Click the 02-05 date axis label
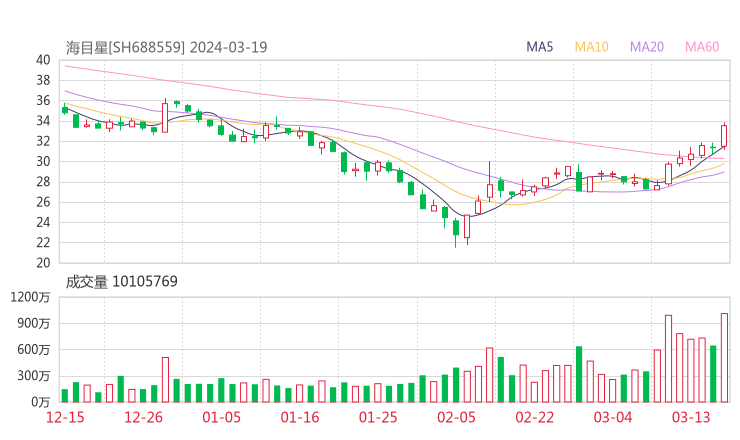The height and width of the screenshot is (440, 740). click(456, 417)
